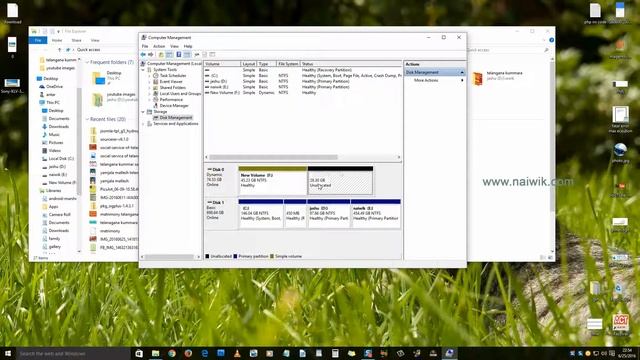Image resolution: width=640 pixels, height=360 pixels.
Task: Open the Action menu in Computer Management
Action: pos(159,47)
